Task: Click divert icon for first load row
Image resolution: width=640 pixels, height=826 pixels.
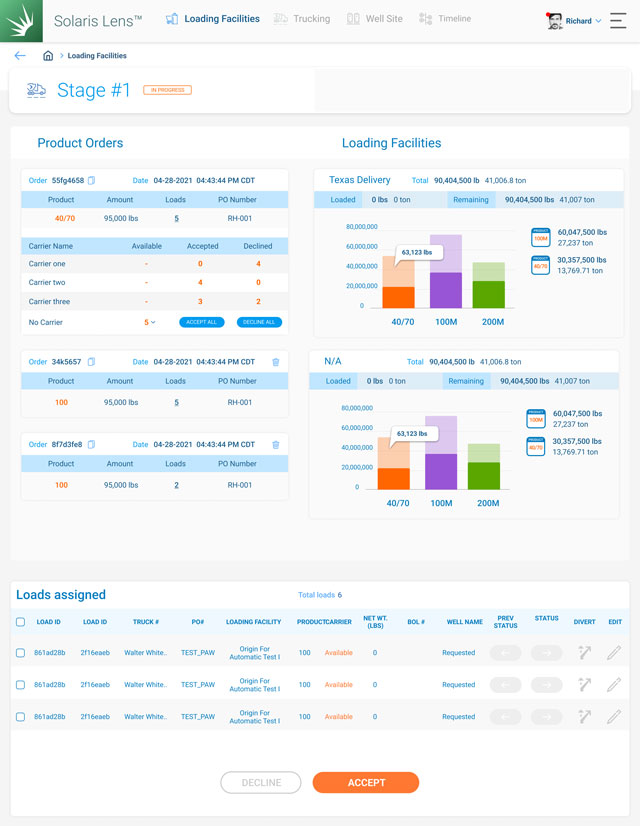Action: click(584, 653)
